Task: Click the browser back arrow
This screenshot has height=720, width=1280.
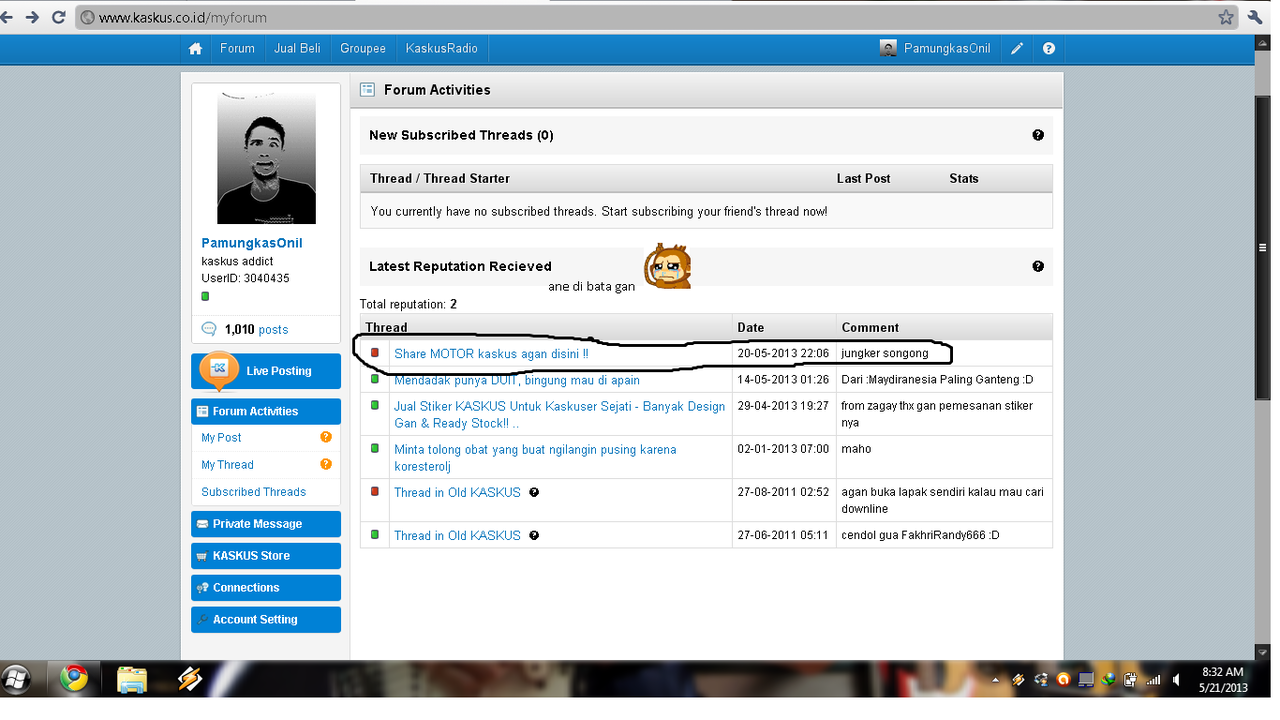Action: coord(8,17)
